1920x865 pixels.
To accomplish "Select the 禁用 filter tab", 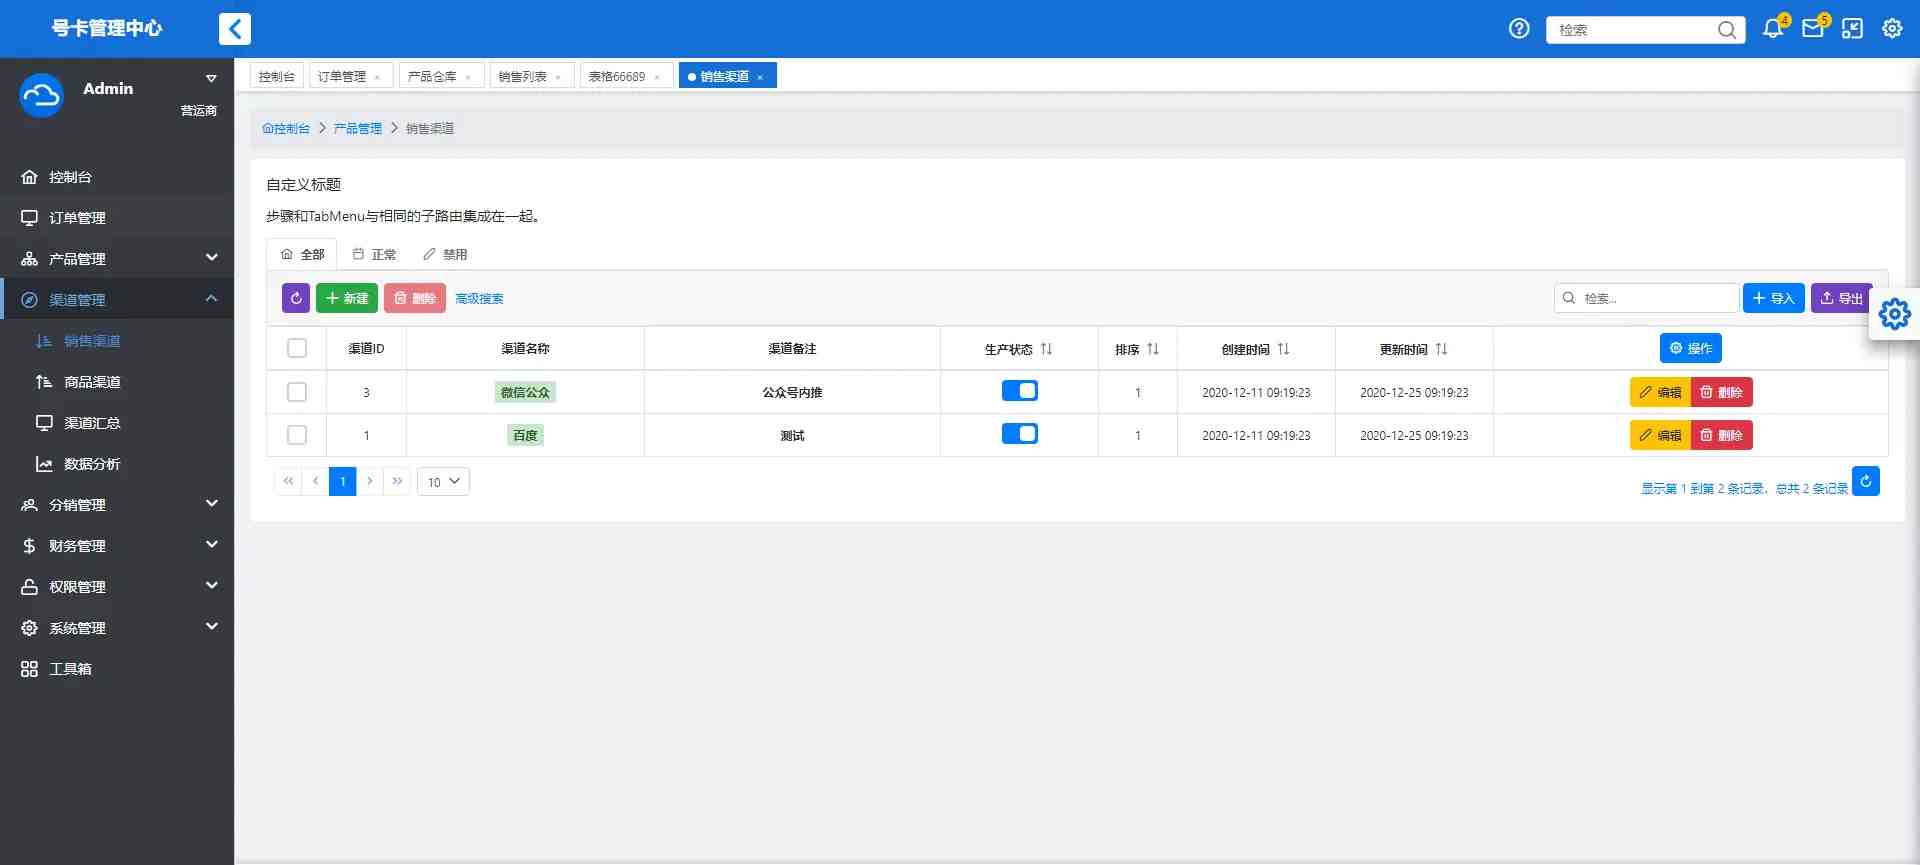I will (x=446, y=254).
